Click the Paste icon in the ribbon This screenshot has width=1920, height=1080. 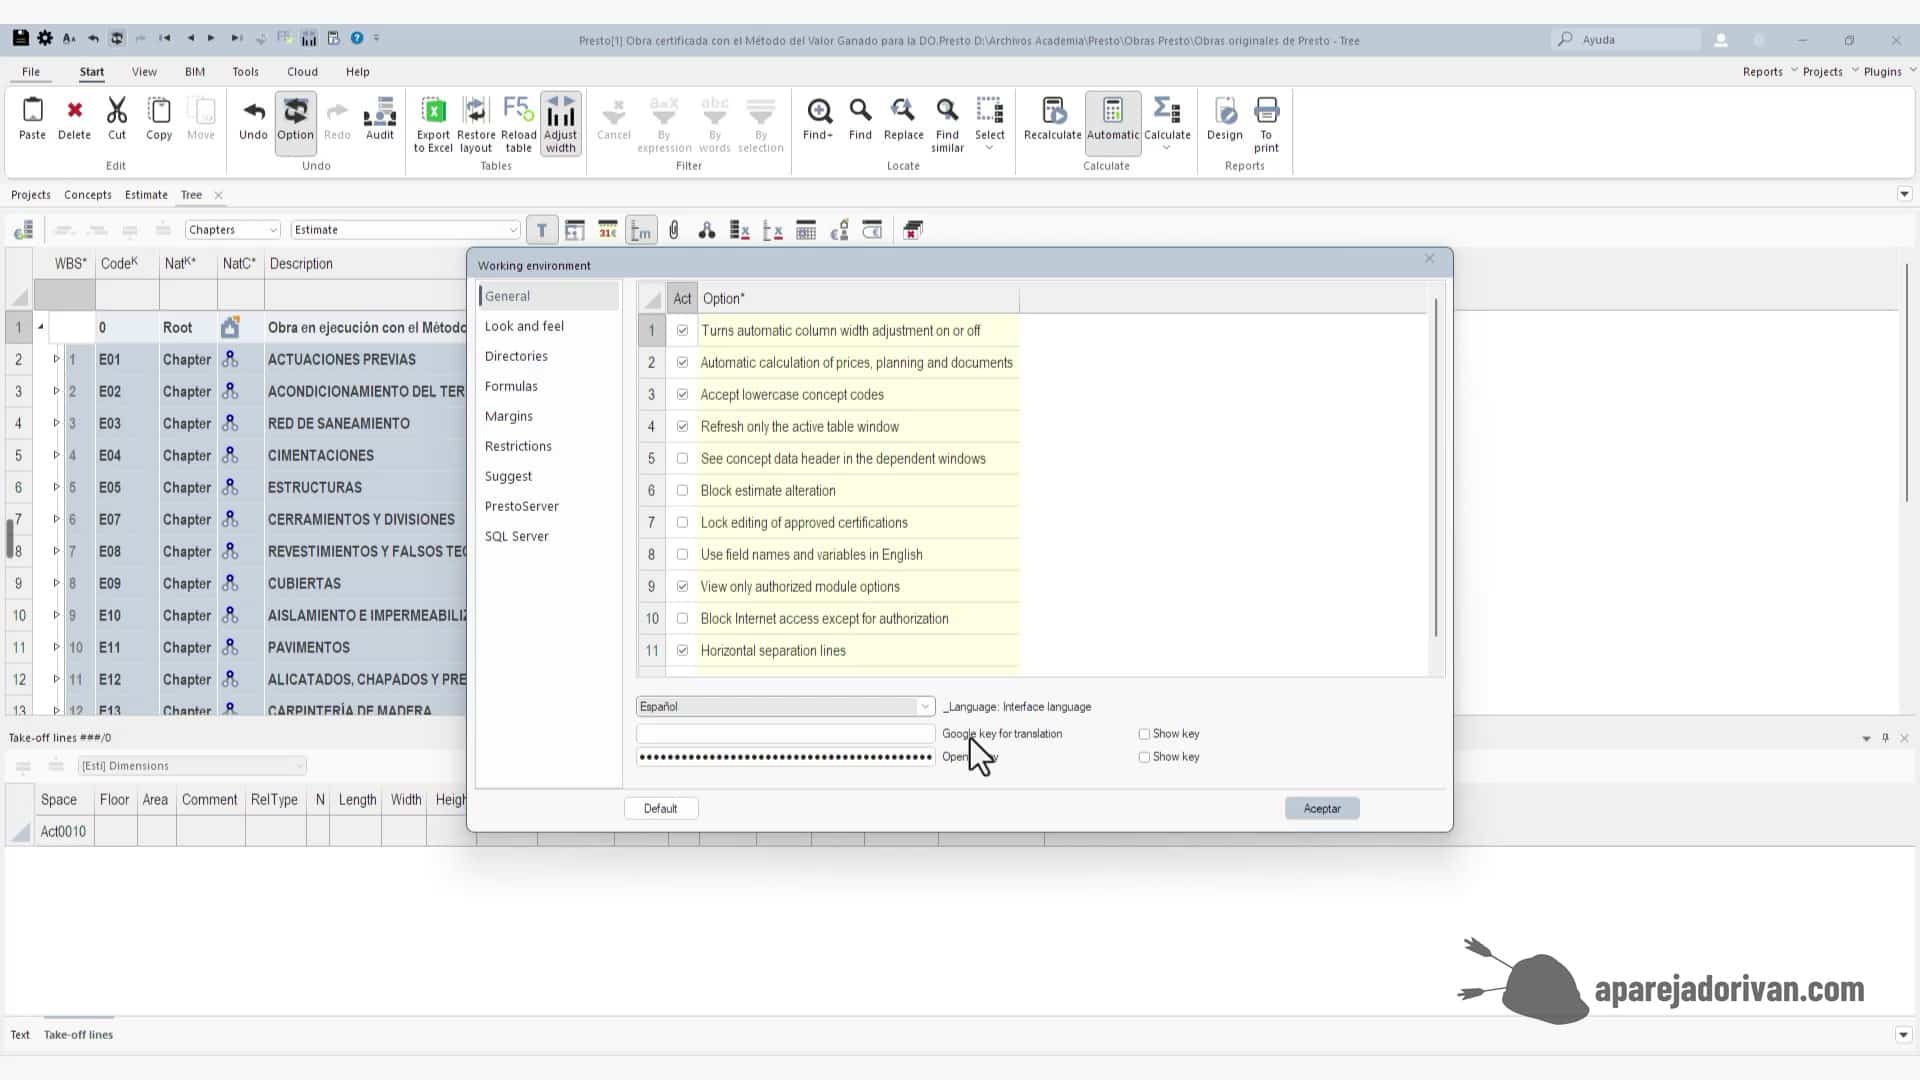(x=32, y=118)
